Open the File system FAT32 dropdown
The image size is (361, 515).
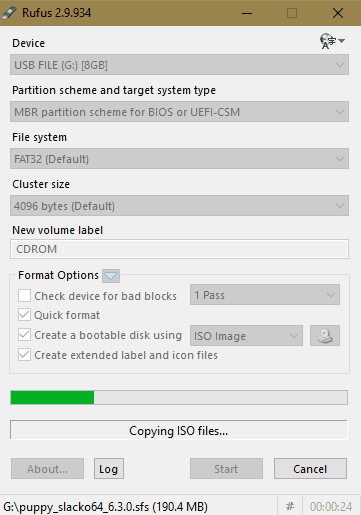[x=179, y=159]
